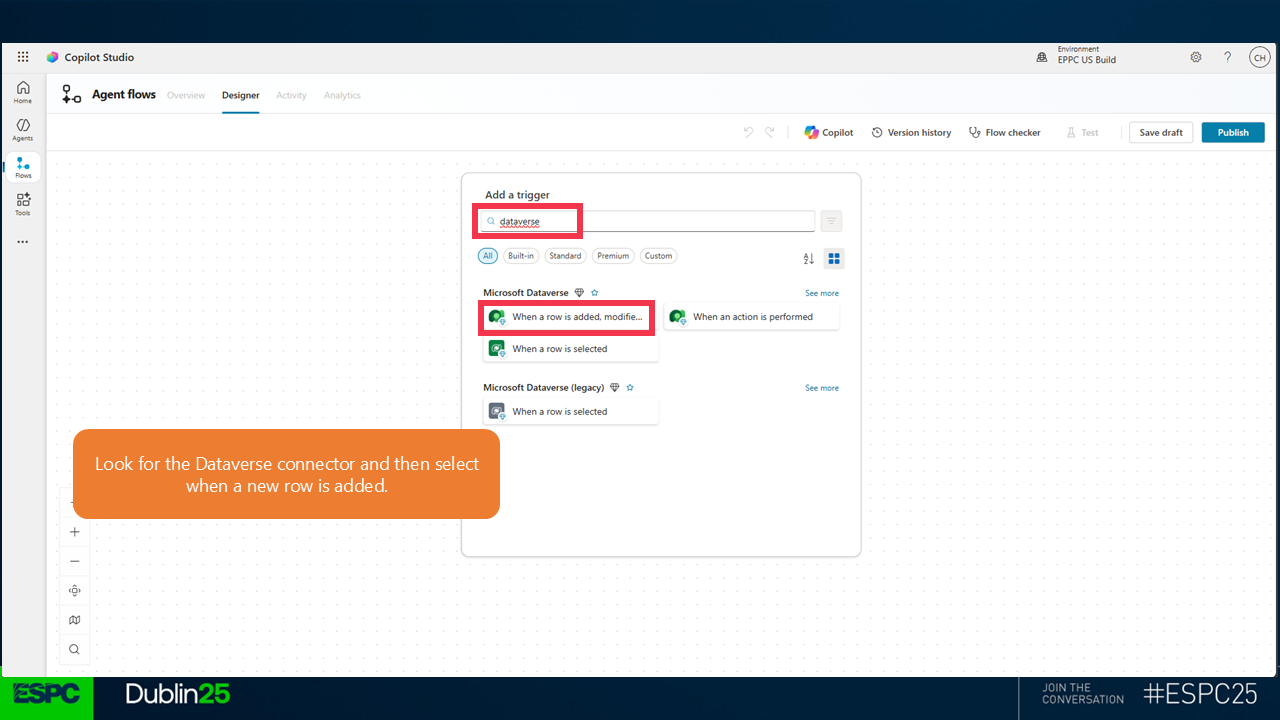
Task: Click the dataverse search input field
Action: 650,221
